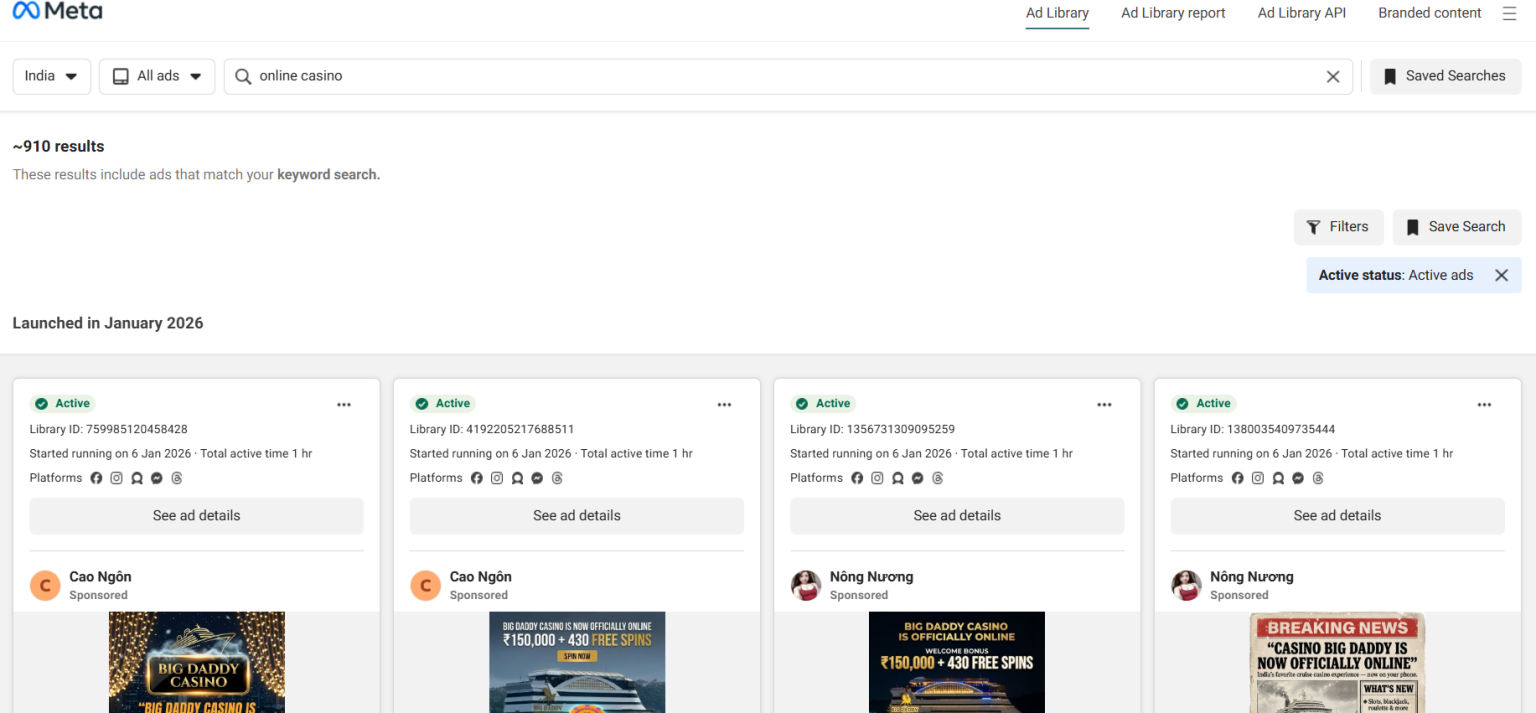
Task: Switch to the Ad Library report tab
Action: [1172, 13]
